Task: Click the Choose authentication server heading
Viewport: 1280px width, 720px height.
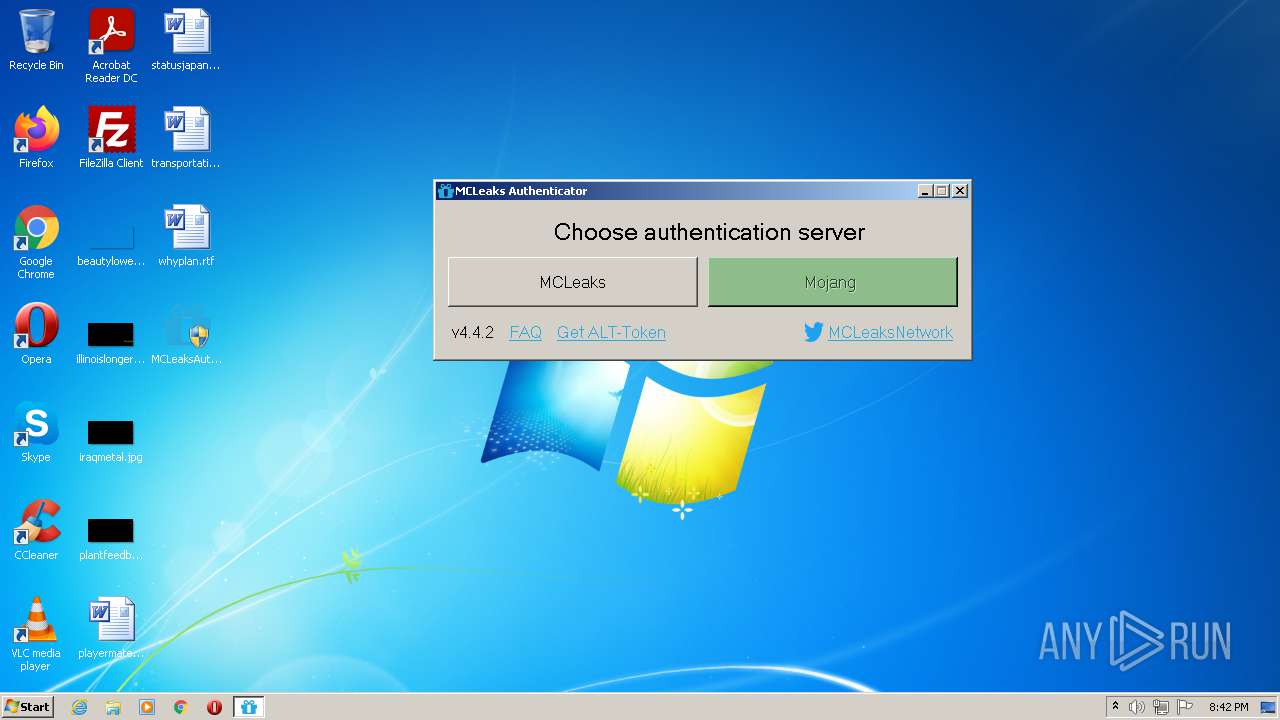Action: point(709,232)
